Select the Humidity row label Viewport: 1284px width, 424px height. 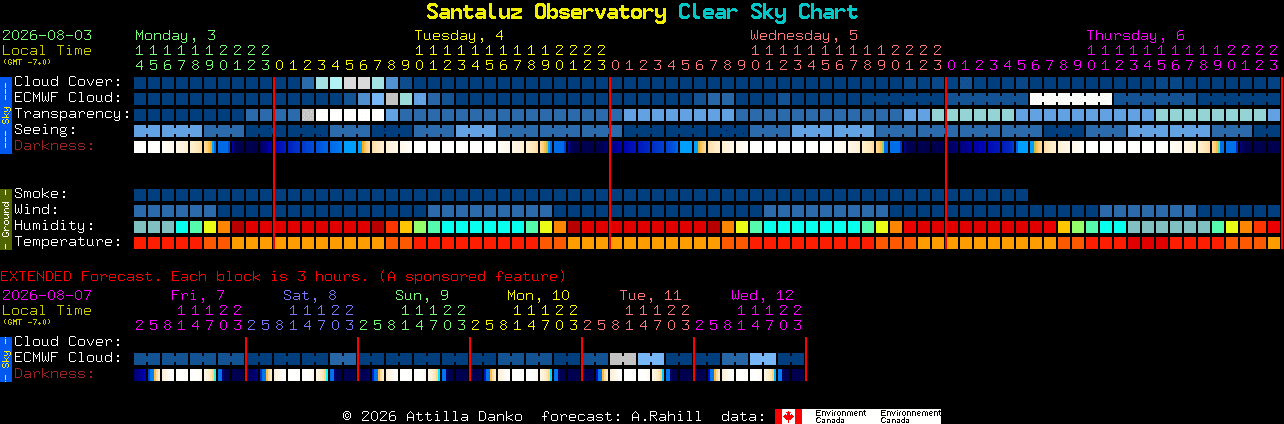tap(54, 226)
